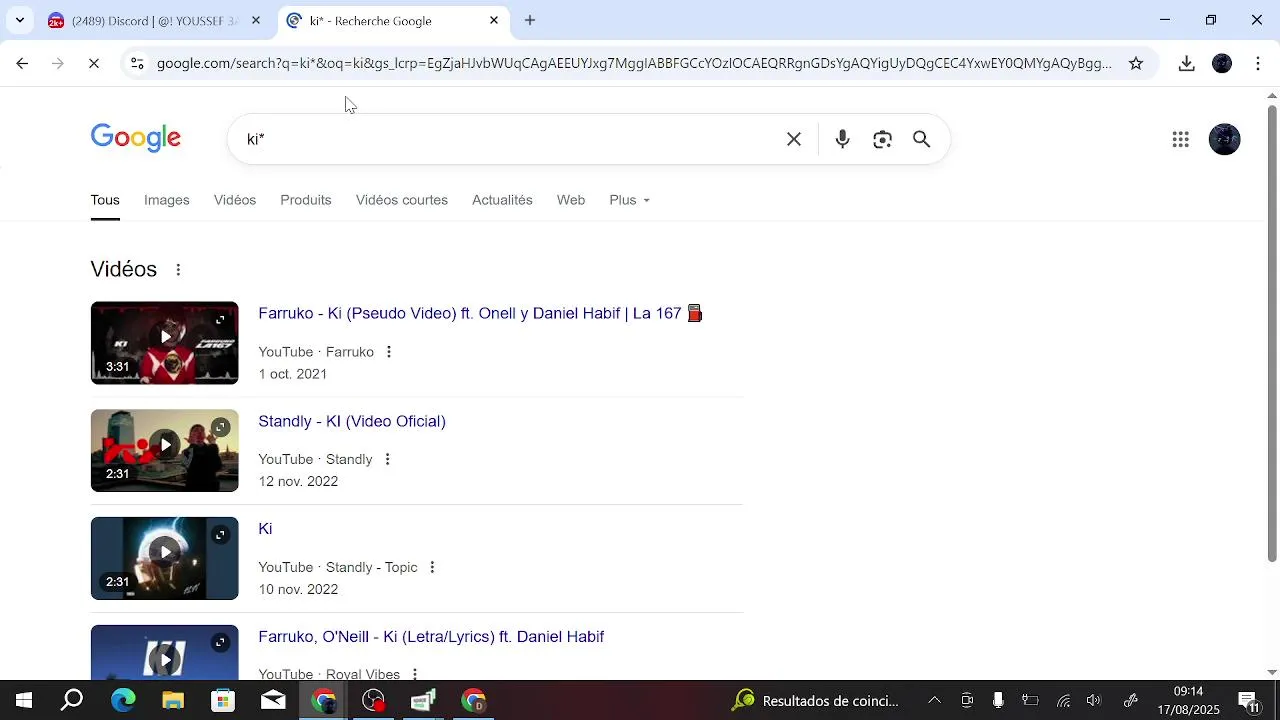Clear the search query with the X
Image resolution: width=1280 pixels, height=720 pixels.
pos(794,139)
